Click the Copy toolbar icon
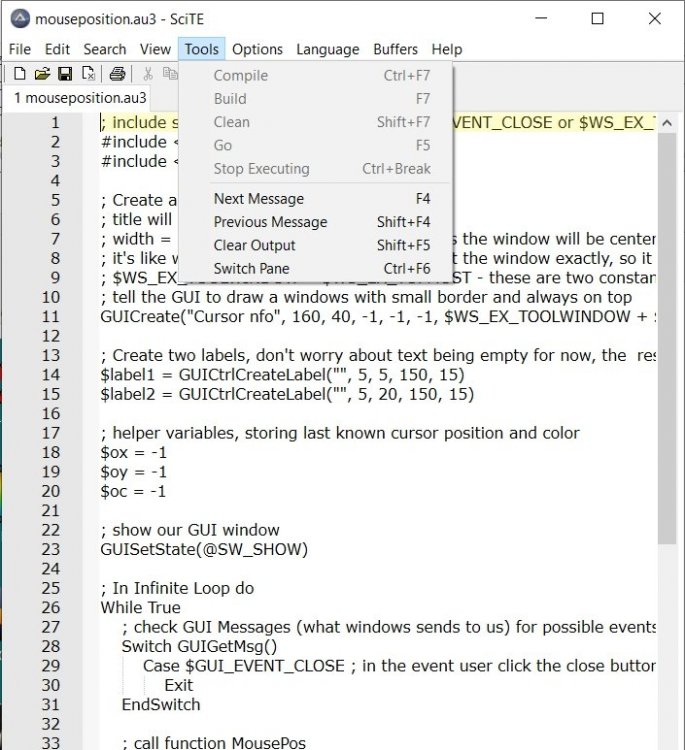The height and width of the screenshot is (750, 685). [169, 74]
